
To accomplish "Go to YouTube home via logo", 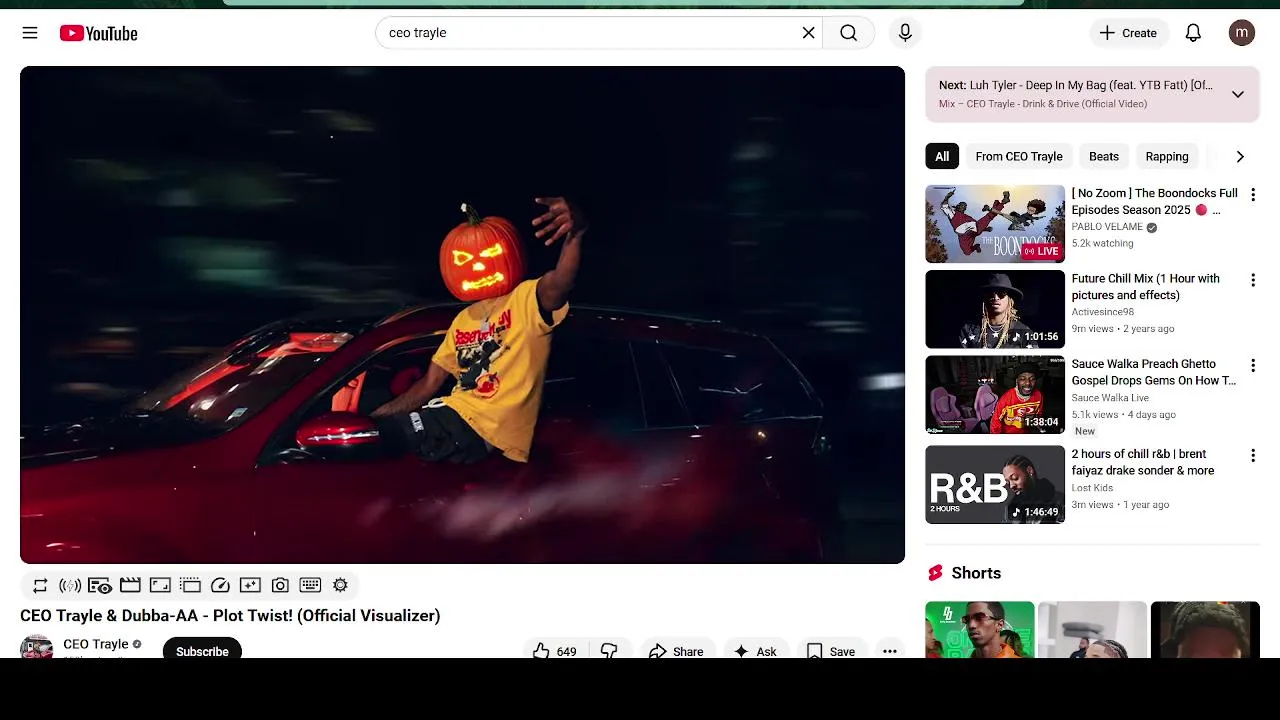I will tap(98, 33).
